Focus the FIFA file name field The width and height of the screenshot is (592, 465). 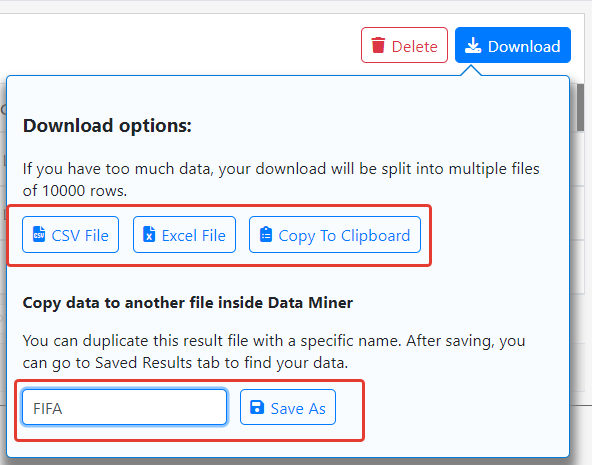pyautogui.click(x=125, y=408)
